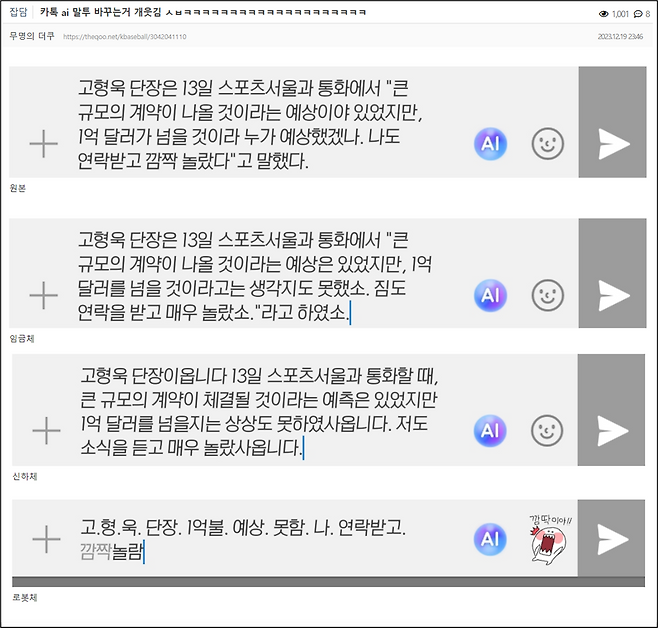Hit the send arrow in the 임금체 box
658x628 pixels.
[x=612, y=295]
